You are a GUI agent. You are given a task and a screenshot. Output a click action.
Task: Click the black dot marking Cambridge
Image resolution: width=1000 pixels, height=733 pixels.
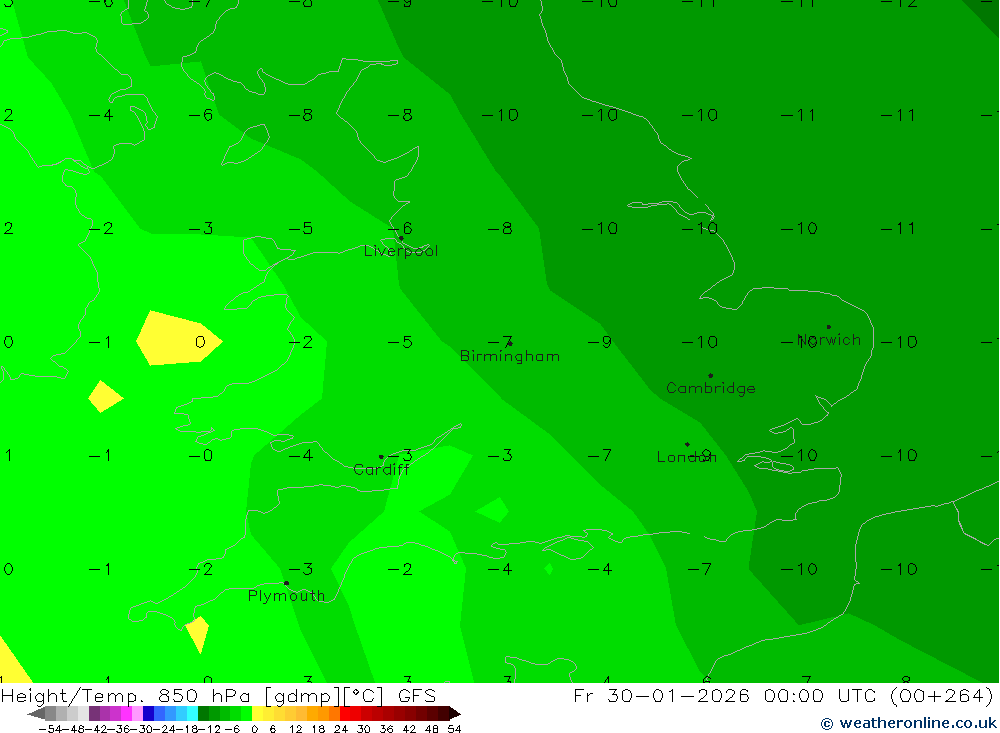pos(710,376)
